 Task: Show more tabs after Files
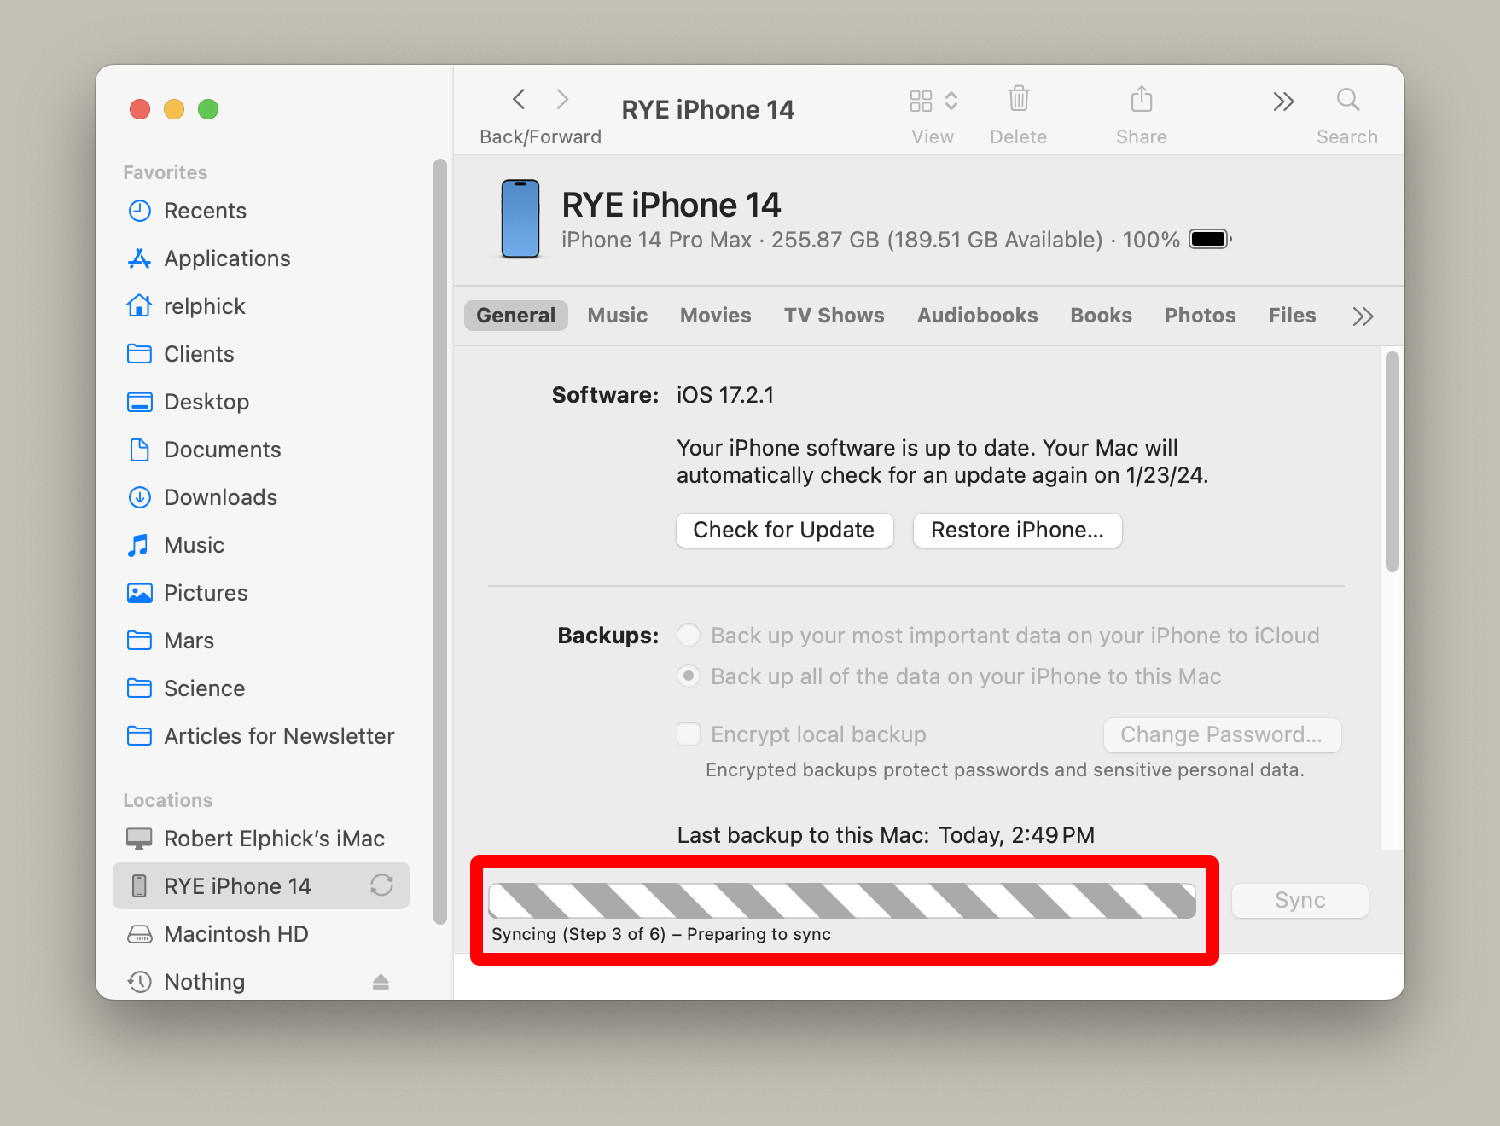coord(1363,316)
